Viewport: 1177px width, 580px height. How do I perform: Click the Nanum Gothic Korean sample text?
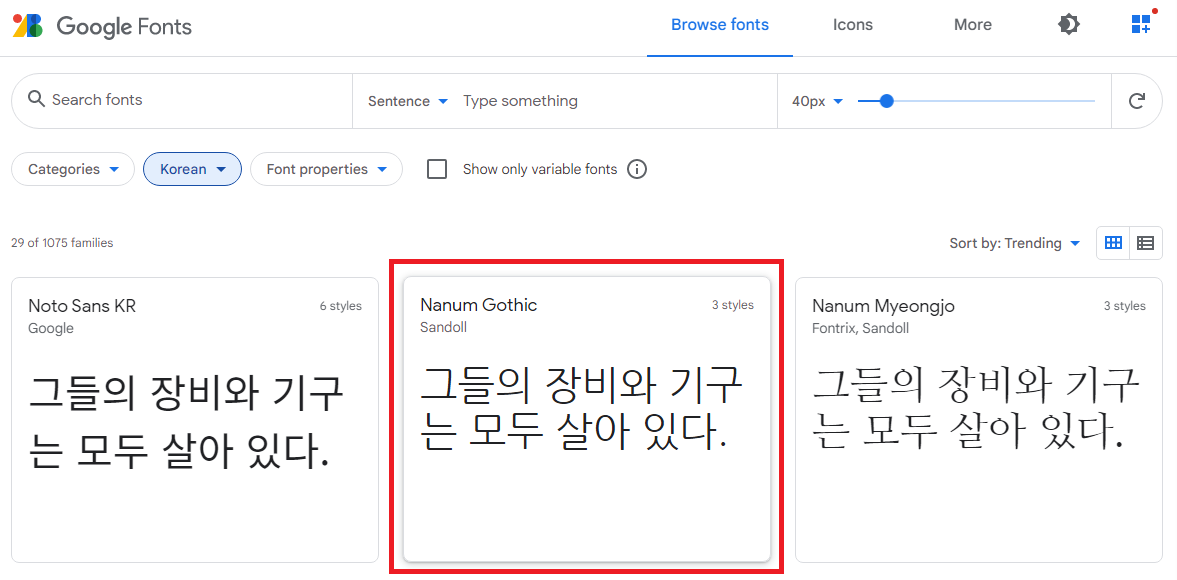click(x=581, y=407)
